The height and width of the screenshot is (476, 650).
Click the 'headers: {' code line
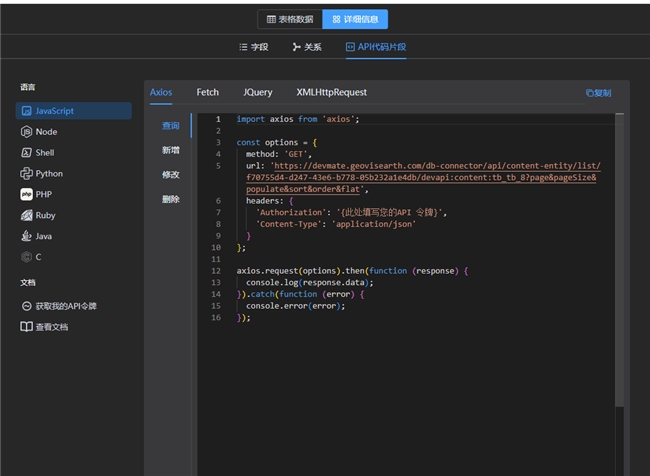(x=269, y=201)
